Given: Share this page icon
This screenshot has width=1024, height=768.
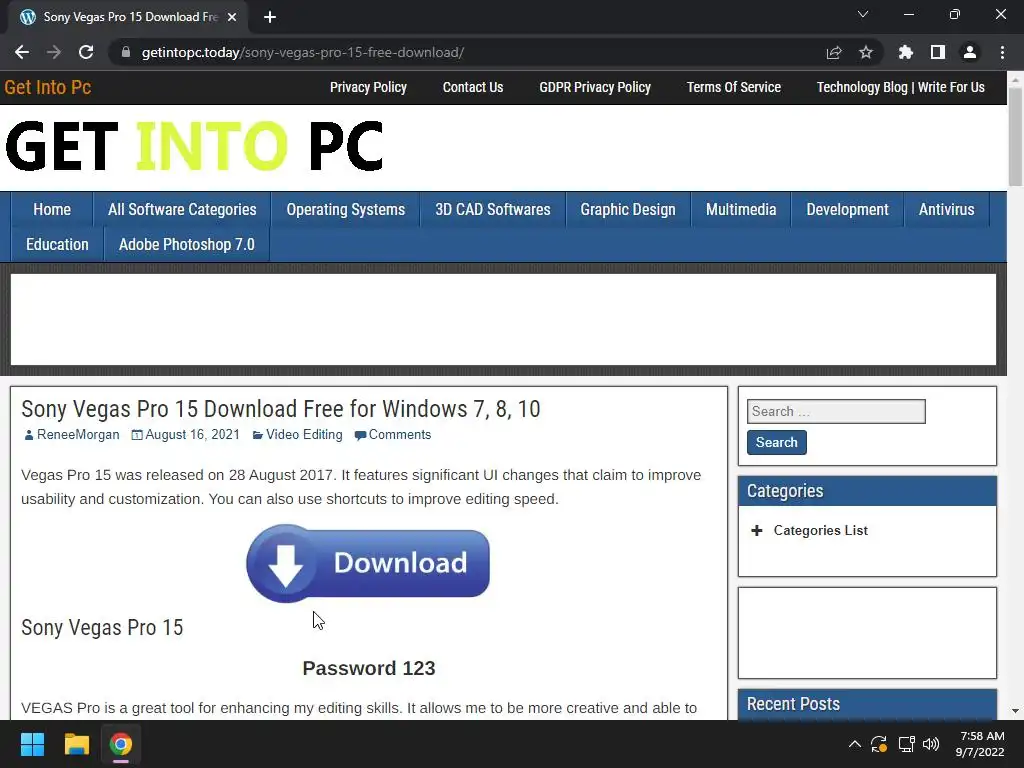Looking at the screenshot, I should point(834,52).
